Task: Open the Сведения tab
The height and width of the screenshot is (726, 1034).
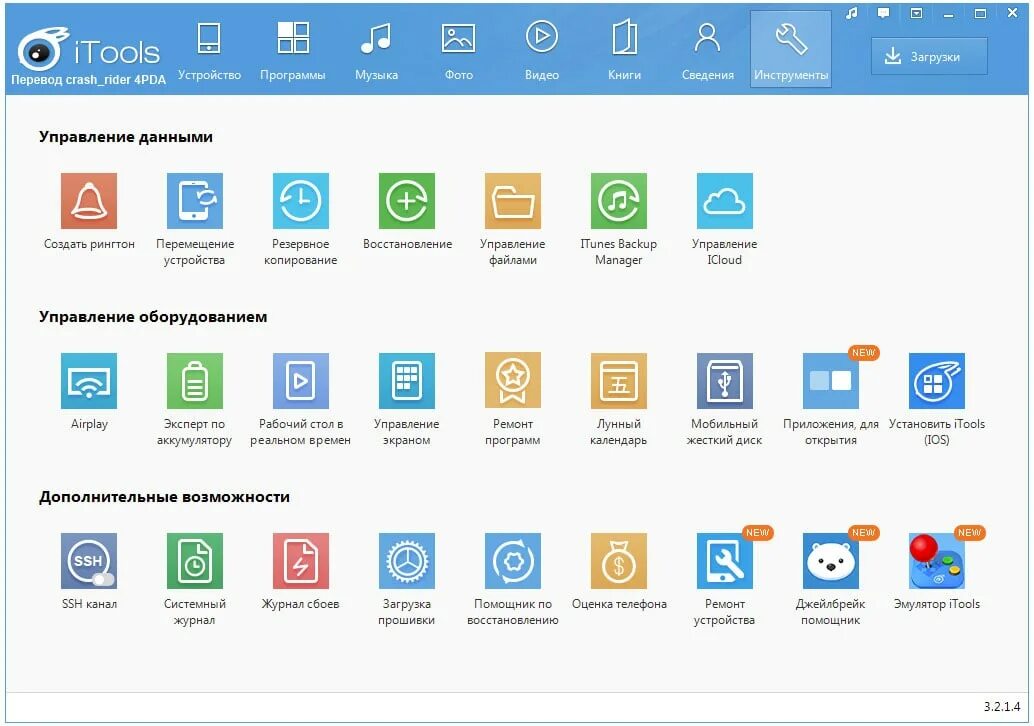Action: (708, 50)
